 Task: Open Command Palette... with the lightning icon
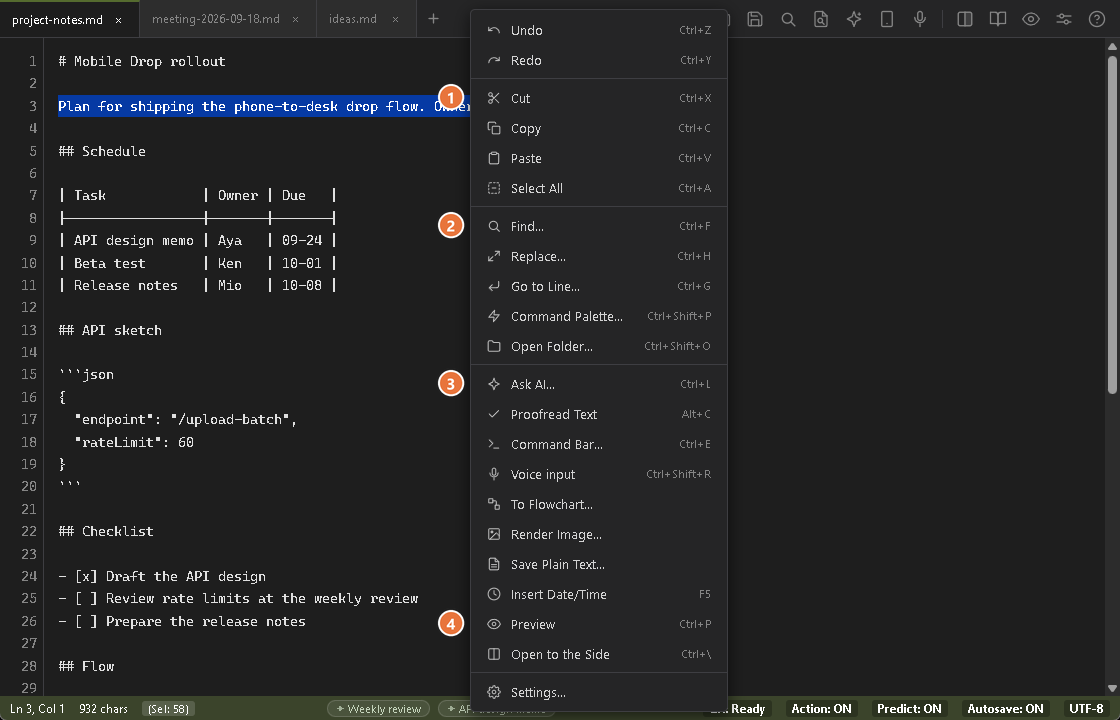(x=599, y=316)
